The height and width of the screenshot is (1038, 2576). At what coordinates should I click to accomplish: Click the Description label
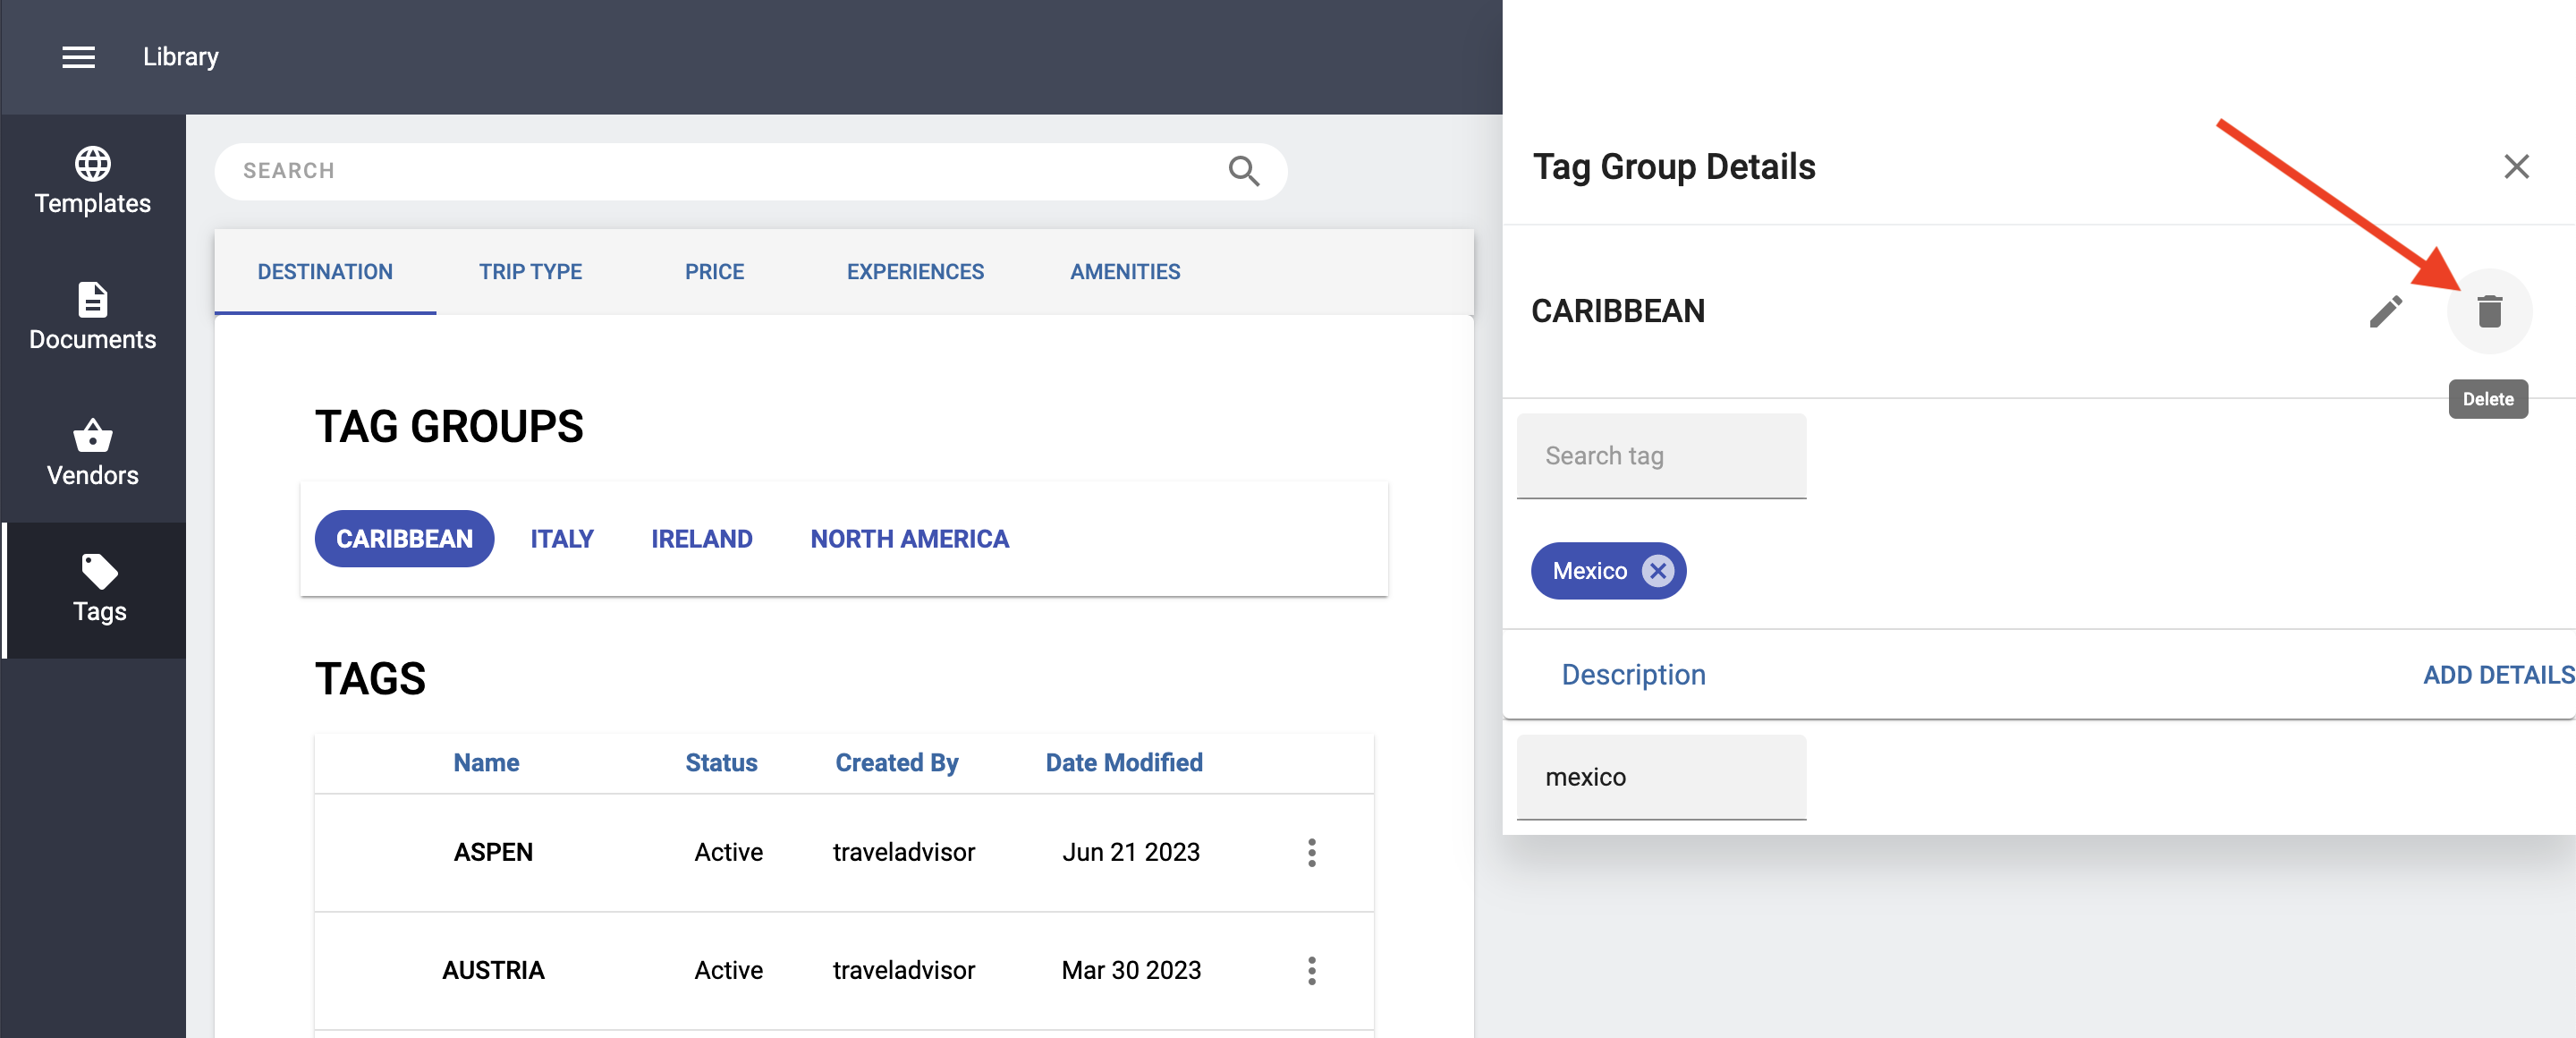pyautogui.click(x=1633, y=675)
